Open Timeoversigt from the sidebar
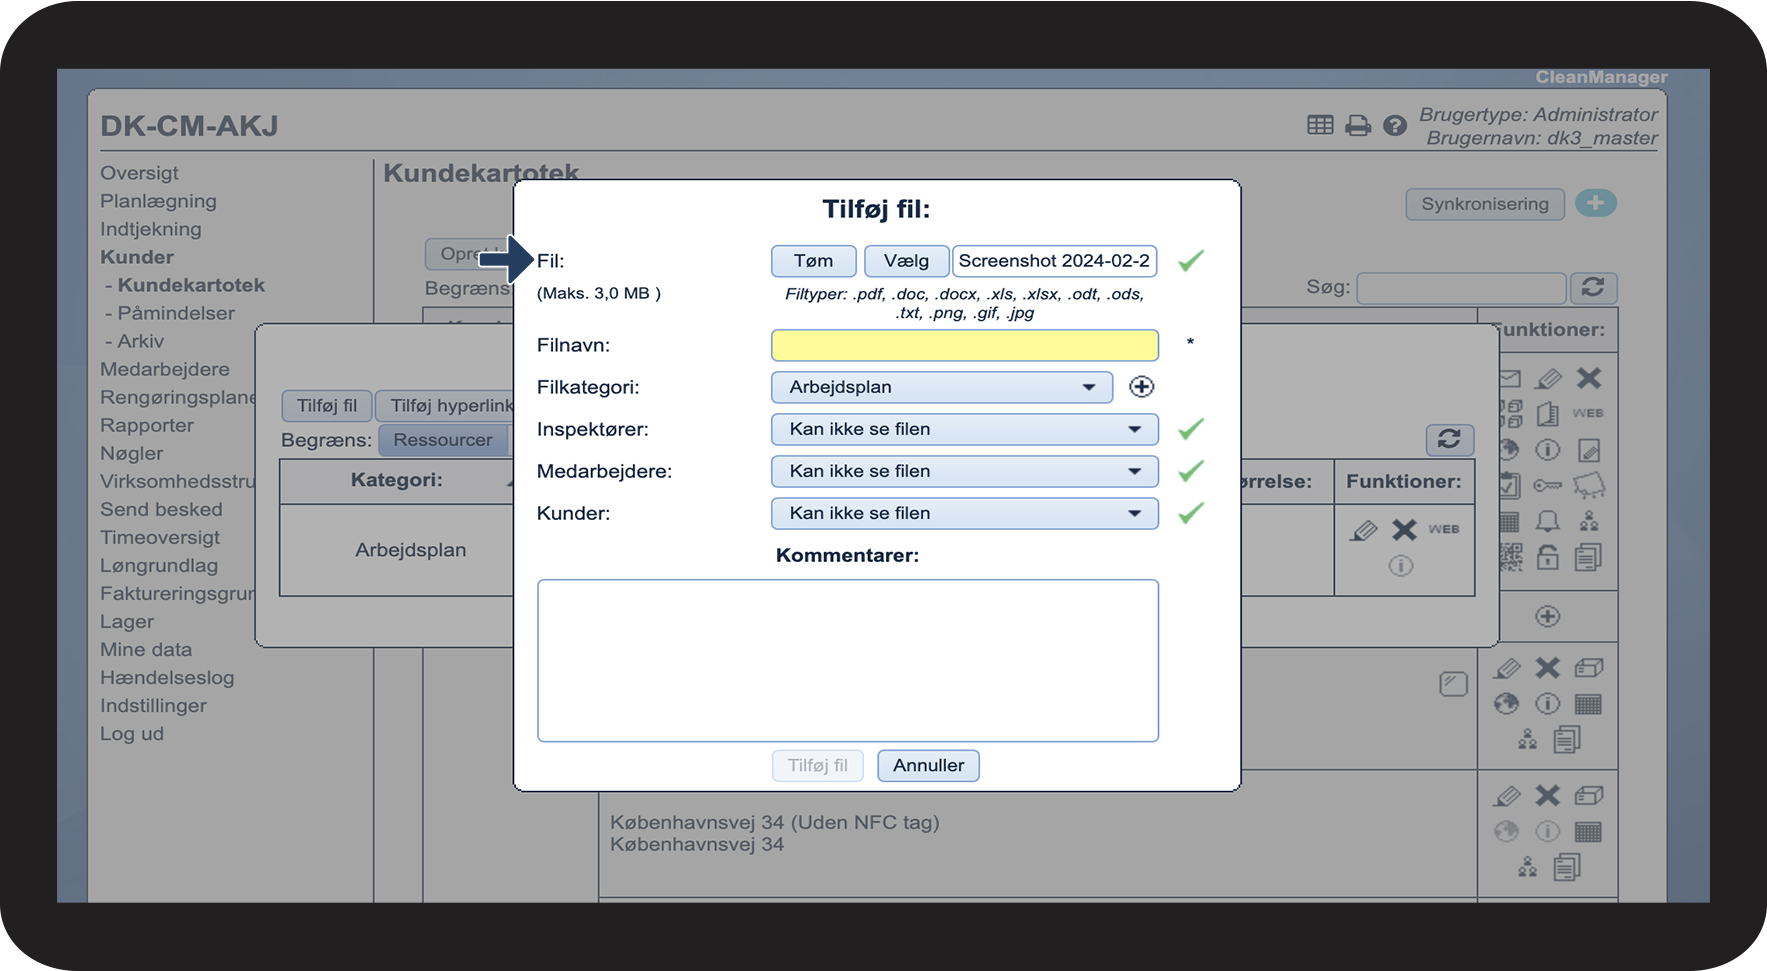 tap(160, 537)
